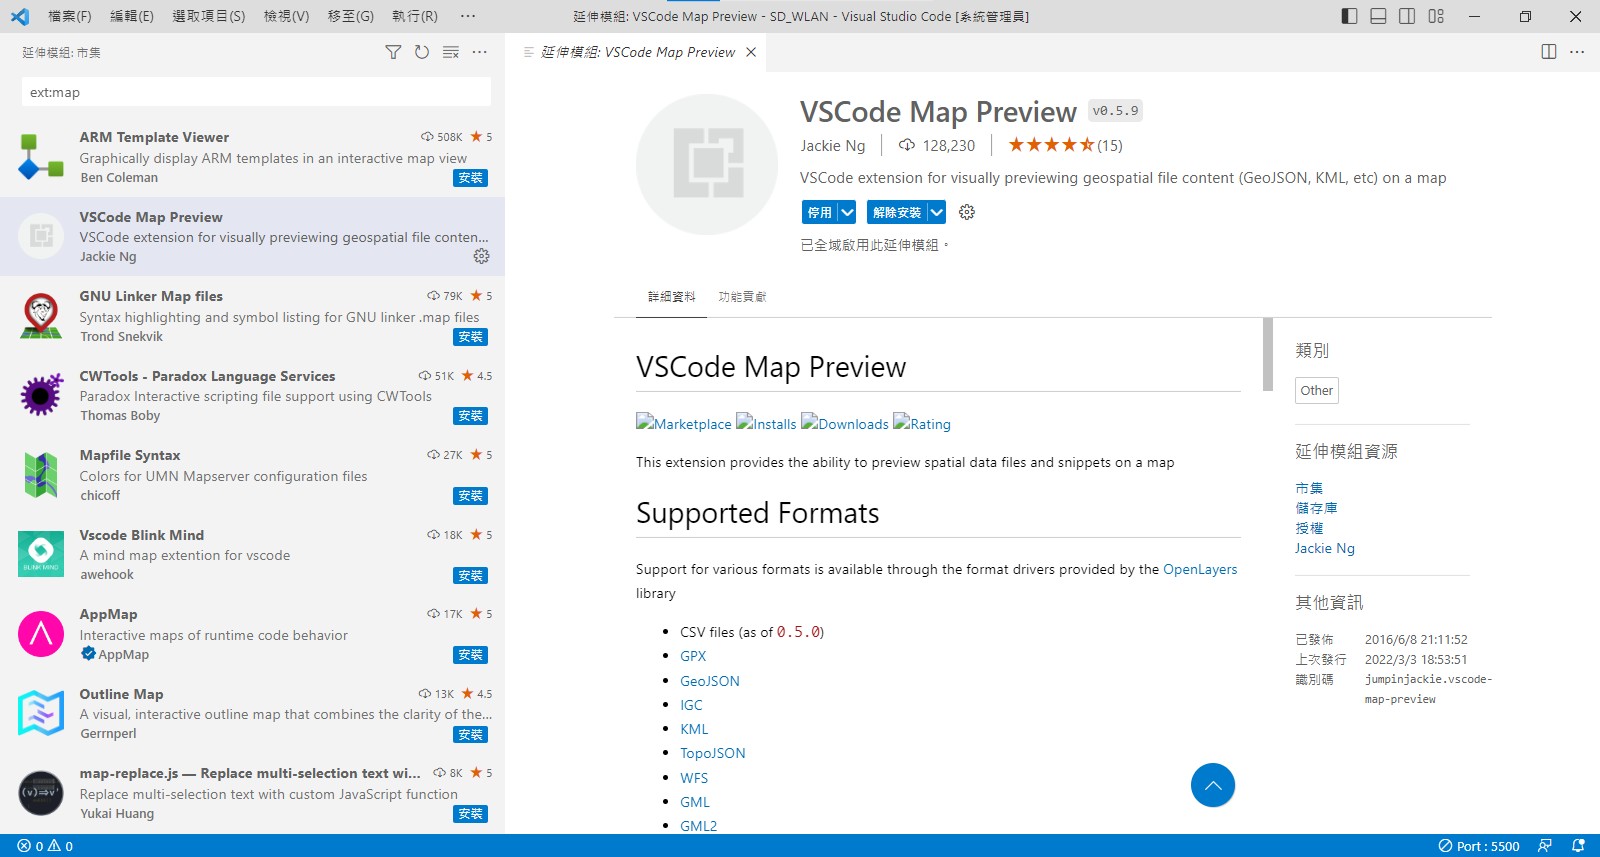The height and width of the screenshot is (857, 1600).
Task: Open the KML format link
Action: coord(694,729)
